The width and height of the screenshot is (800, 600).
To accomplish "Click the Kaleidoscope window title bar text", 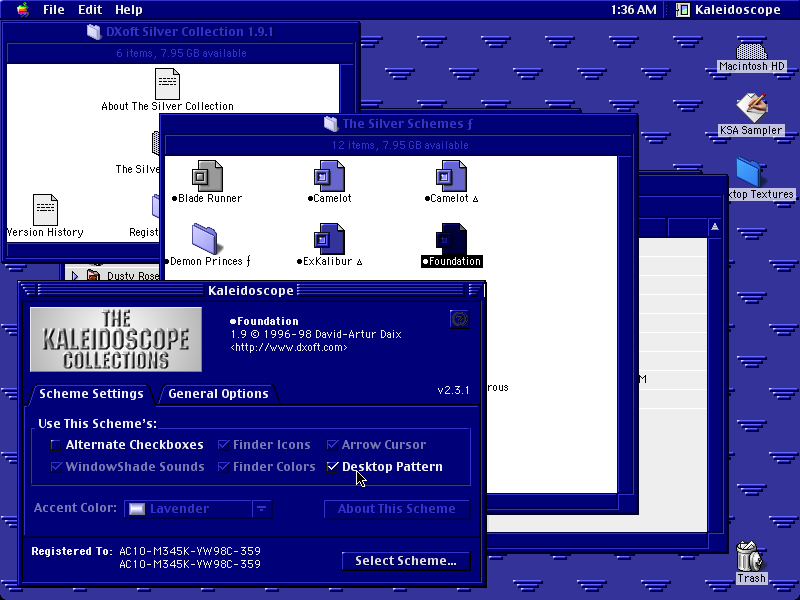I will 251,291.
